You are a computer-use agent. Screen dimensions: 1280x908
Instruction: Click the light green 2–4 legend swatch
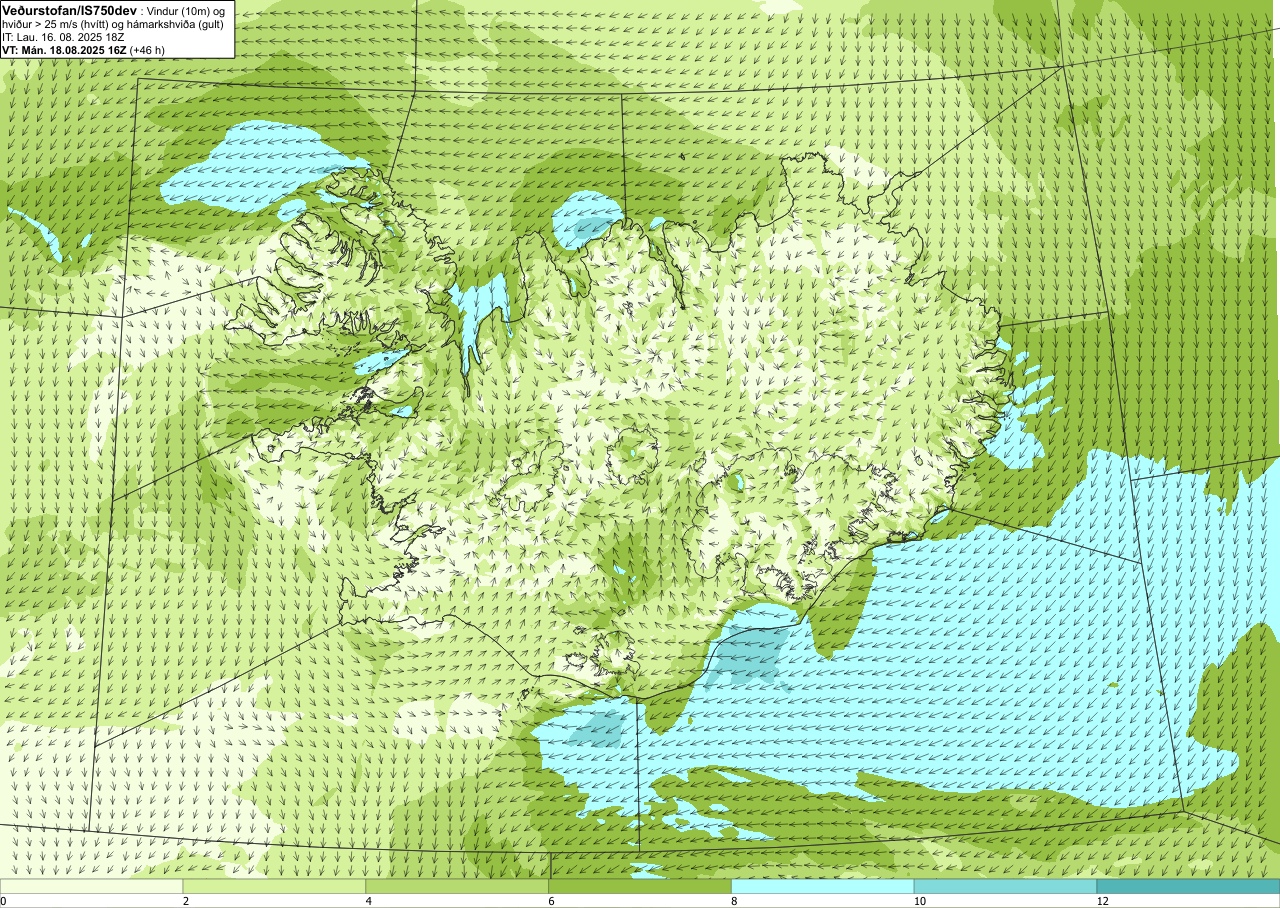tap(275, 886)
